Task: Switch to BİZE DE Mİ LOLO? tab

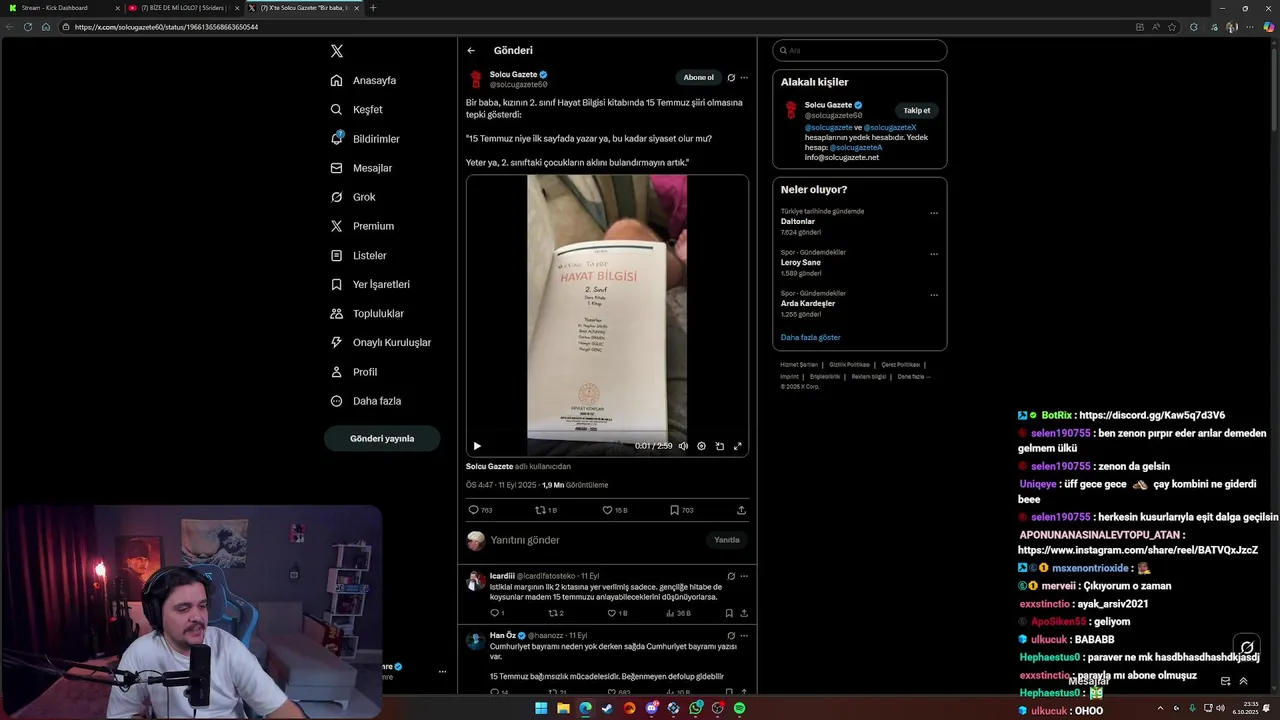Action: tap(184, 8)
